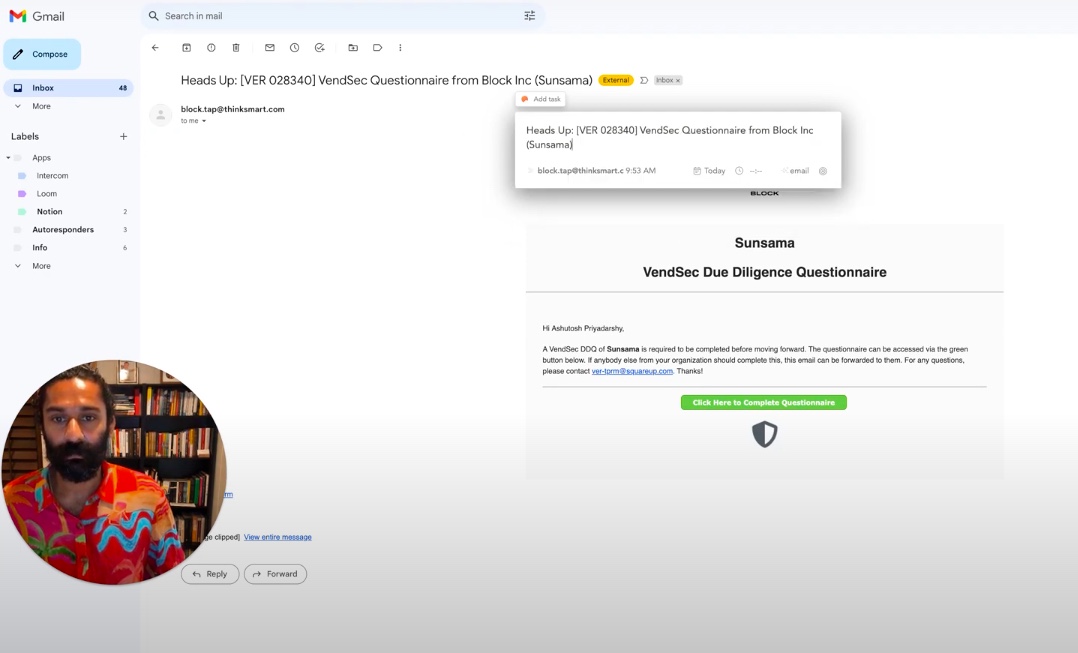Click the External tag badge
Image resolution: width=1078 pixels, height=653 pixels.
[x=615, y=80]
